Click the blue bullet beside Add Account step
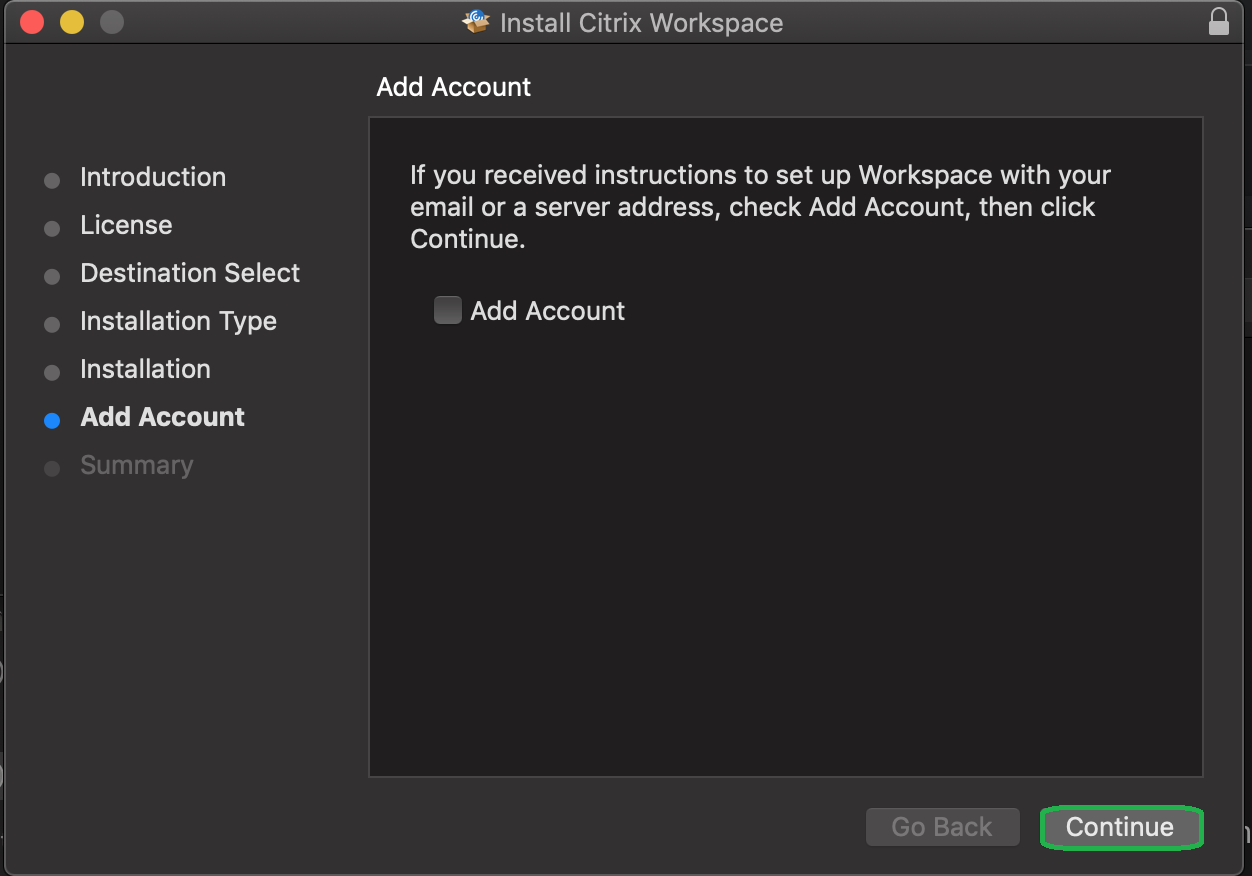The image size is (1252, 876). pos(52,420)
